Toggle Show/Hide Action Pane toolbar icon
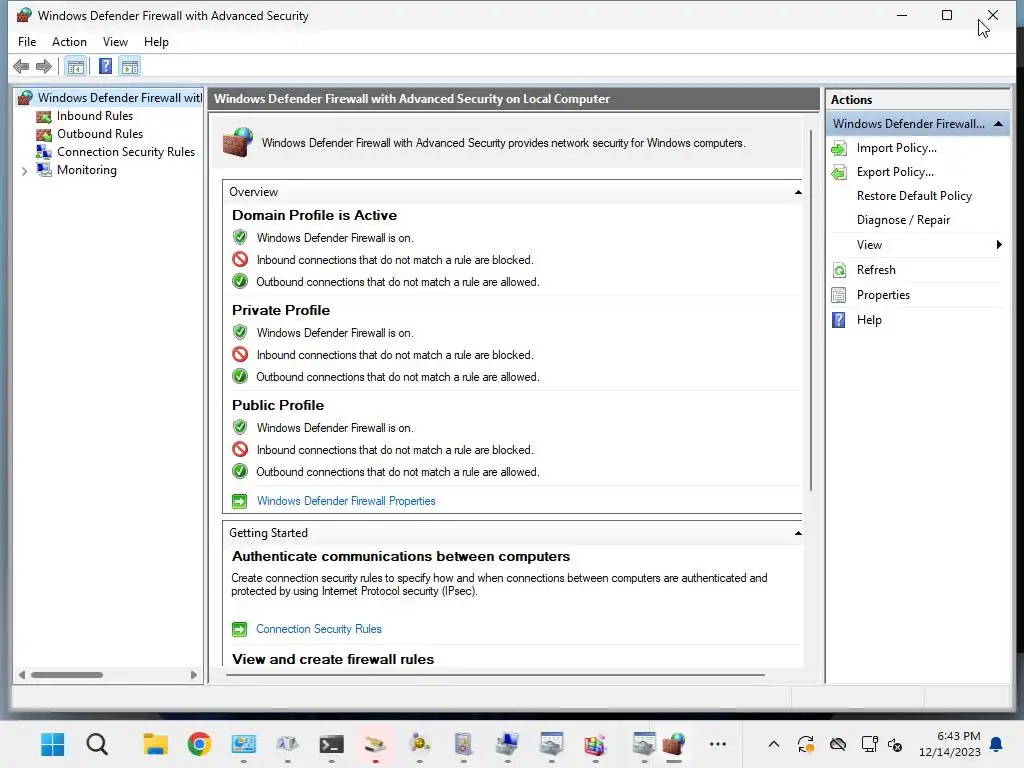This screenshot has height=768, width=1024. click(x=130, y=67)
